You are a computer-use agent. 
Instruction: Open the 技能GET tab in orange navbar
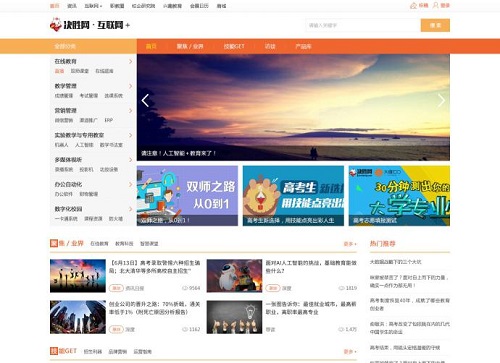(x=234, y=46)
